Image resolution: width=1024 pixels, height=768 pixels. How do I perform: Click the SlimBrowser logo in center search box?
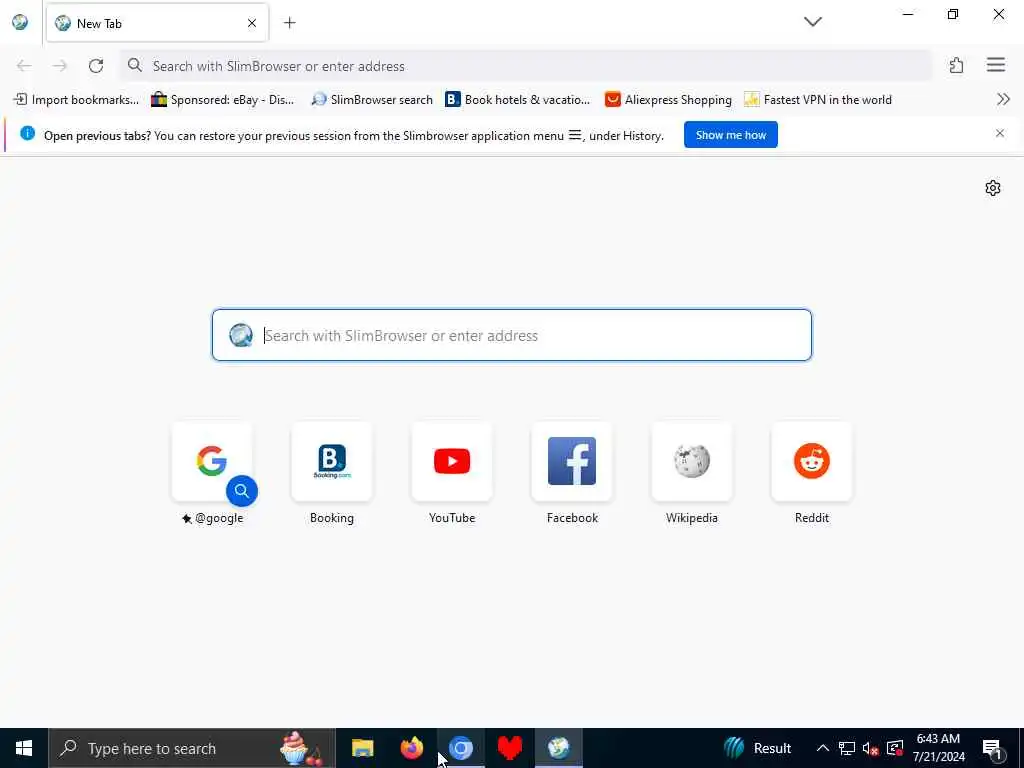tap(241, 335)
